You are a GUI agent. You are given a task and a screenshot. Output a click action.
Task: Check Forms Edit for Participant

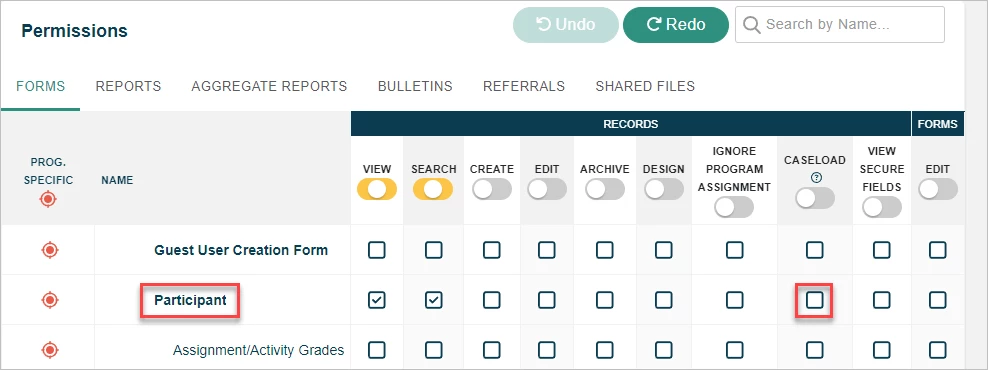(938, 301)
